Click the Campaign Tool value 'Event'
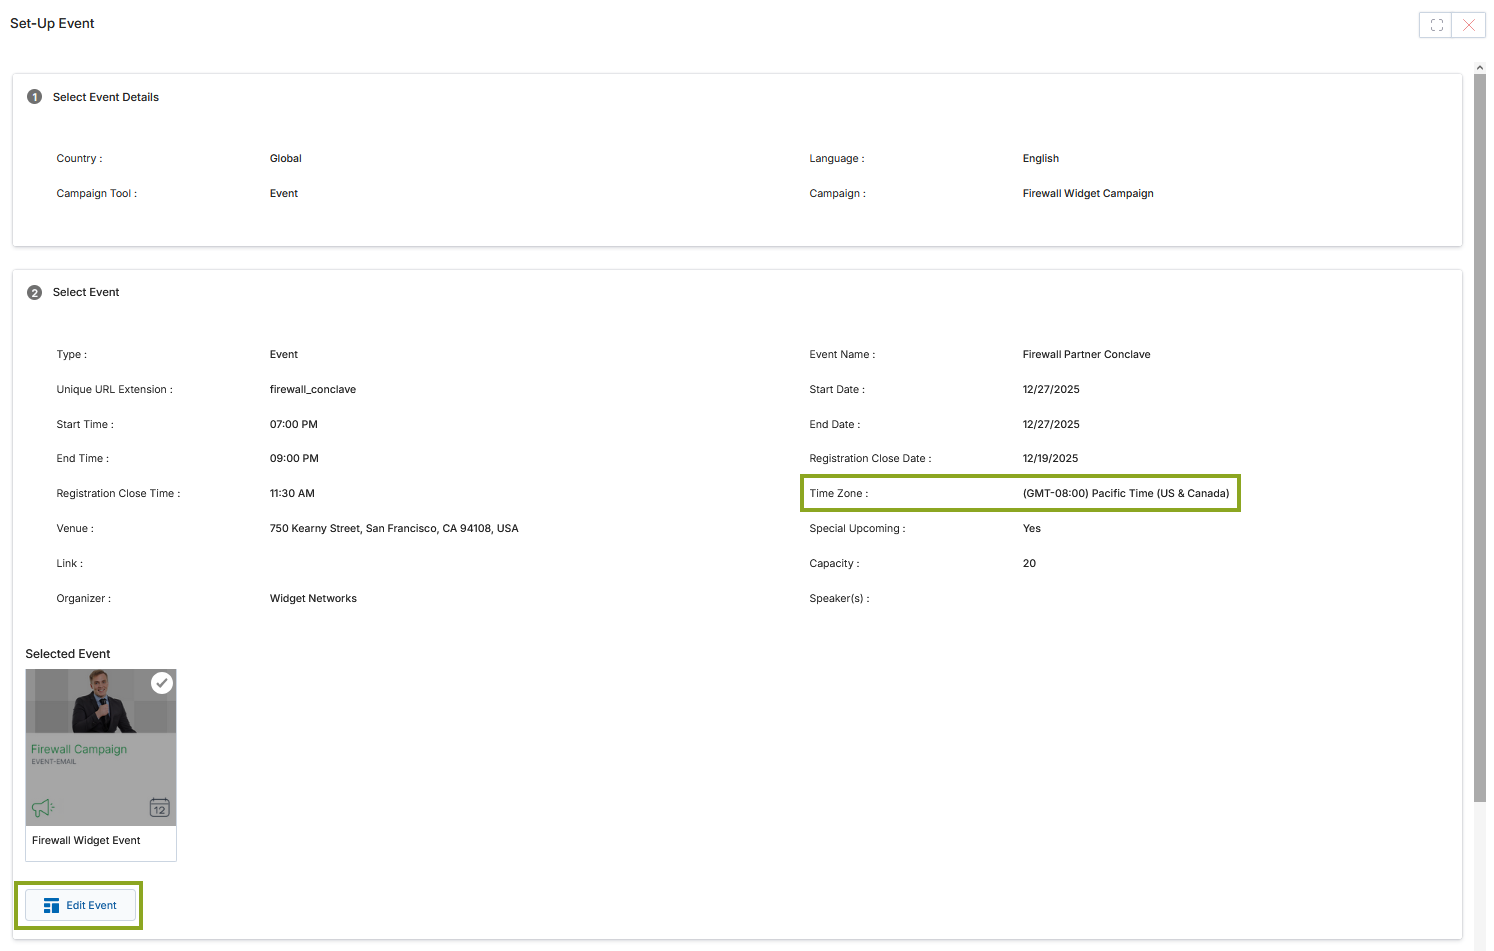This screenshot has width=1494, height=951. coord(284,194)
